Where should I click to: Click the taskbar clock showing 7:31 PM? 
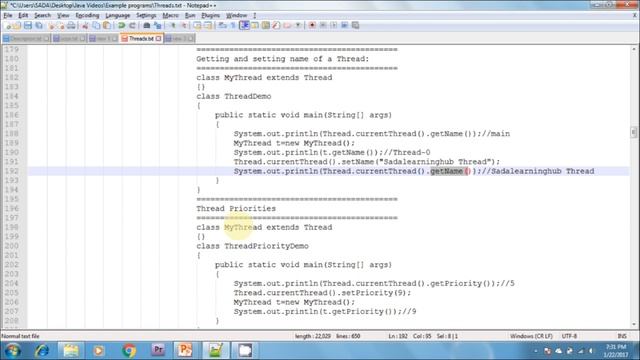tap(615, 351)
